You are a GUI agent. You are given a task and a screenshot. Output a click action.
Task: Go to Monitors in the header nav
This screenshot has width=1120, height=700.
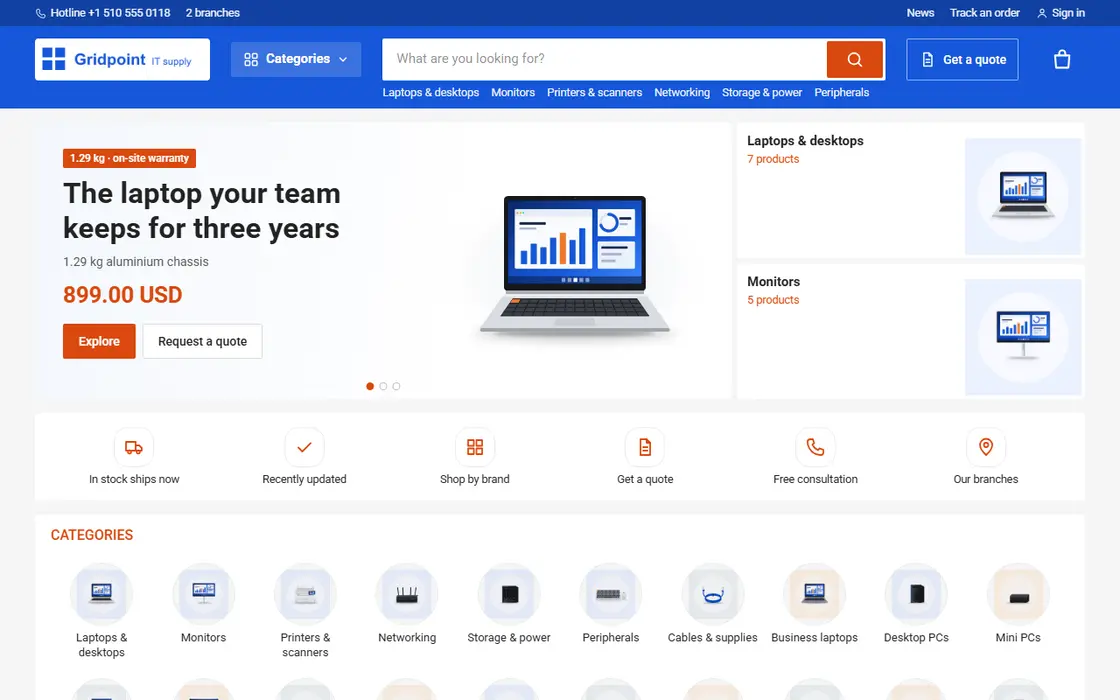coord(513,92)
